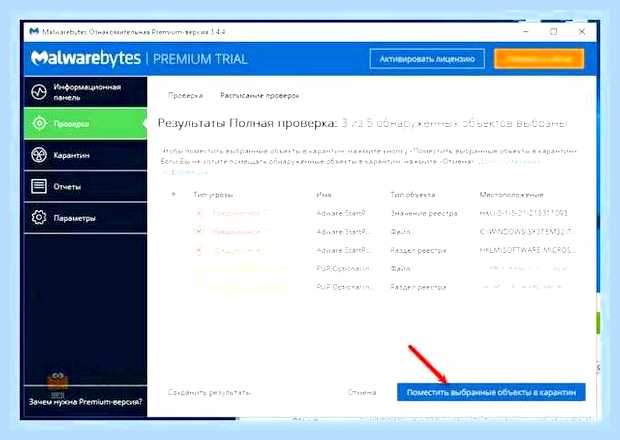Sort by the Тип угрозы column header
The image size is (620, 440).
point(213,195)
